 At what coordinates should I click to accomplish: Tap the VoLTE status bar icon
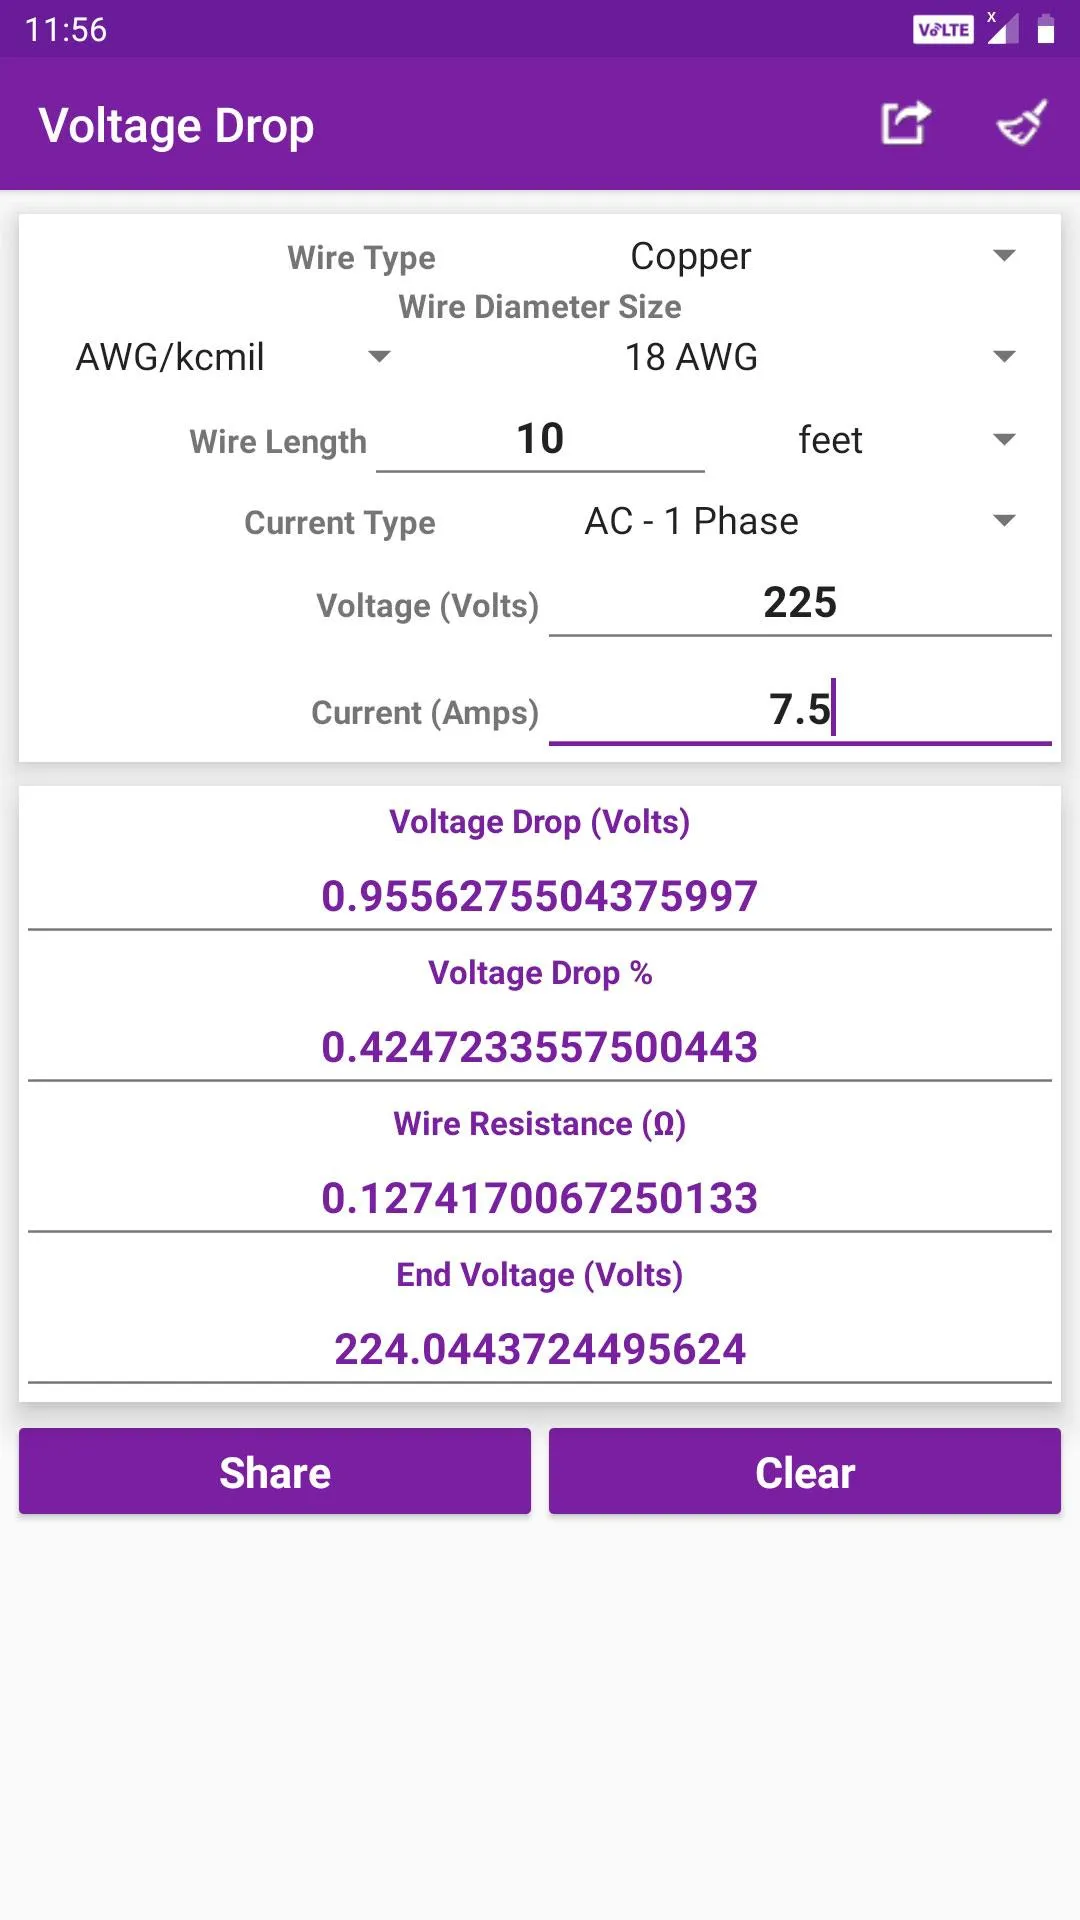[x=943, y=30]
